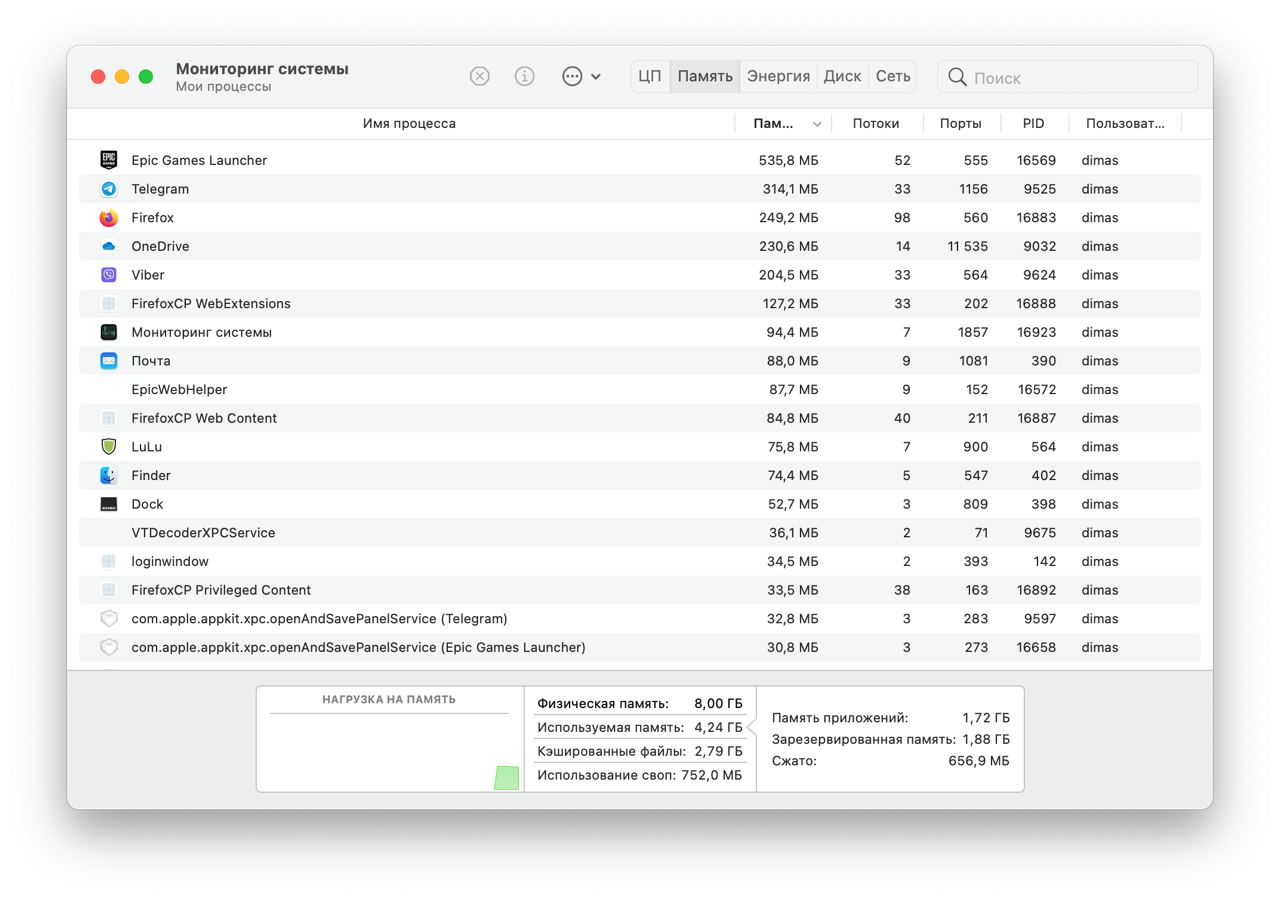Click the Telegram paper-plane icon

[x=109, y=189]
